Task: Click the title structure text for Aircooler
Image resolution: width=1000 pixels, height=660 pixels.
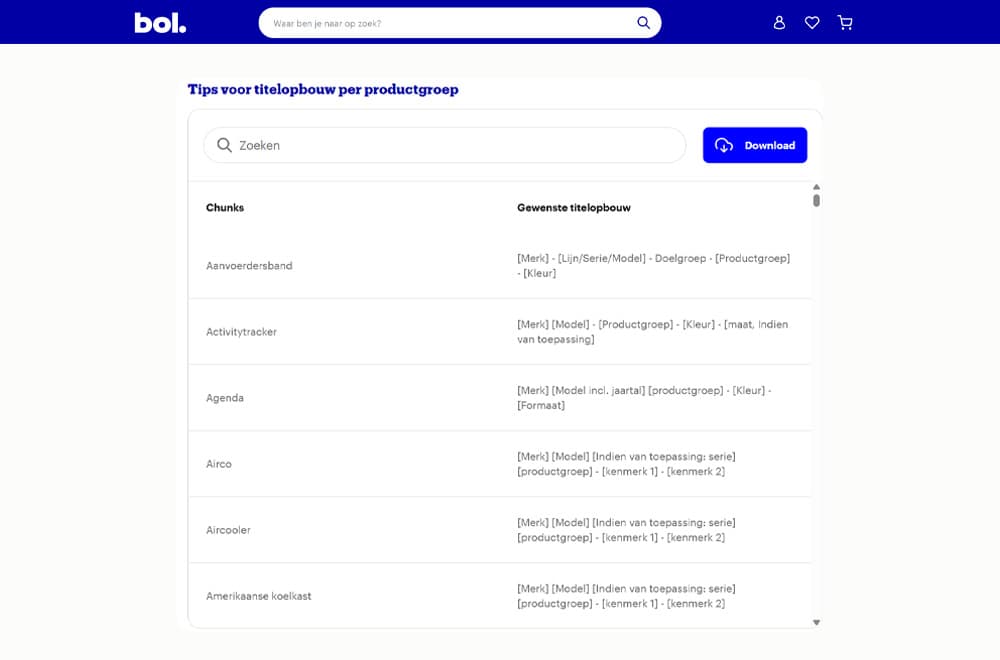Action: pyautogui.click(x=626, y=530)
